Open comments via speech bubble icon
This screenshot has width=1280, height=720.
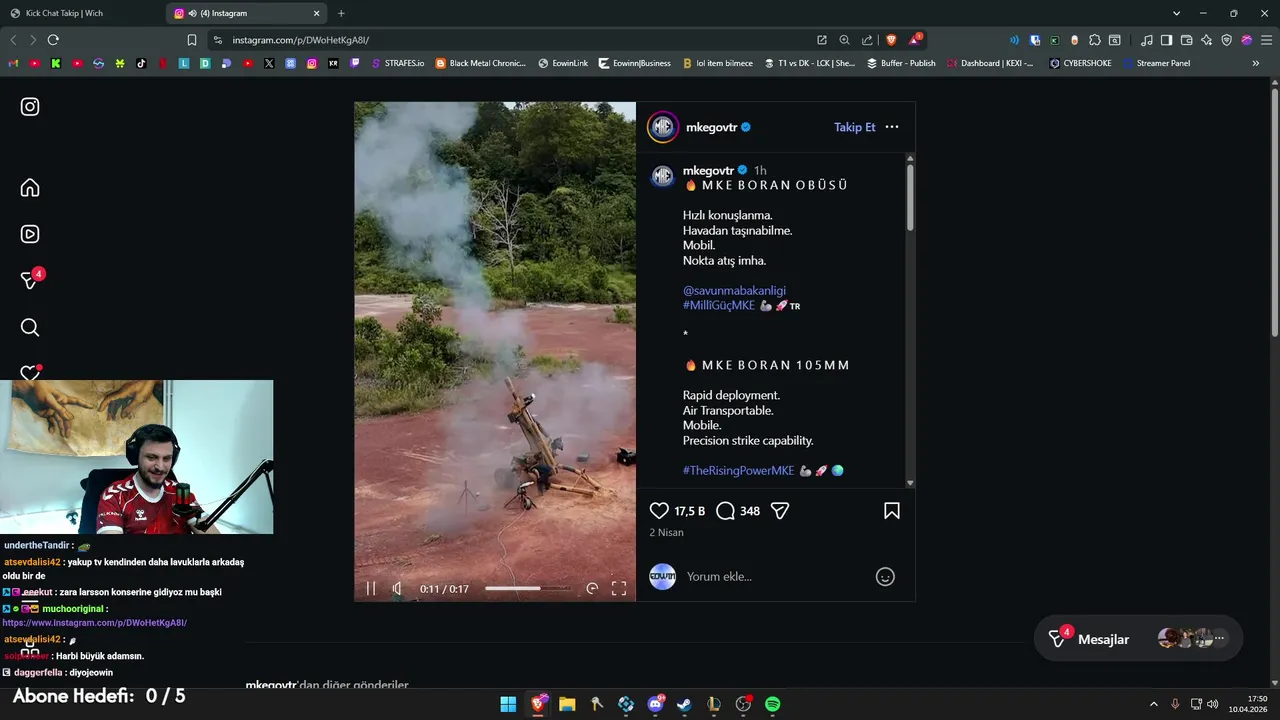(x=726, y=511)
